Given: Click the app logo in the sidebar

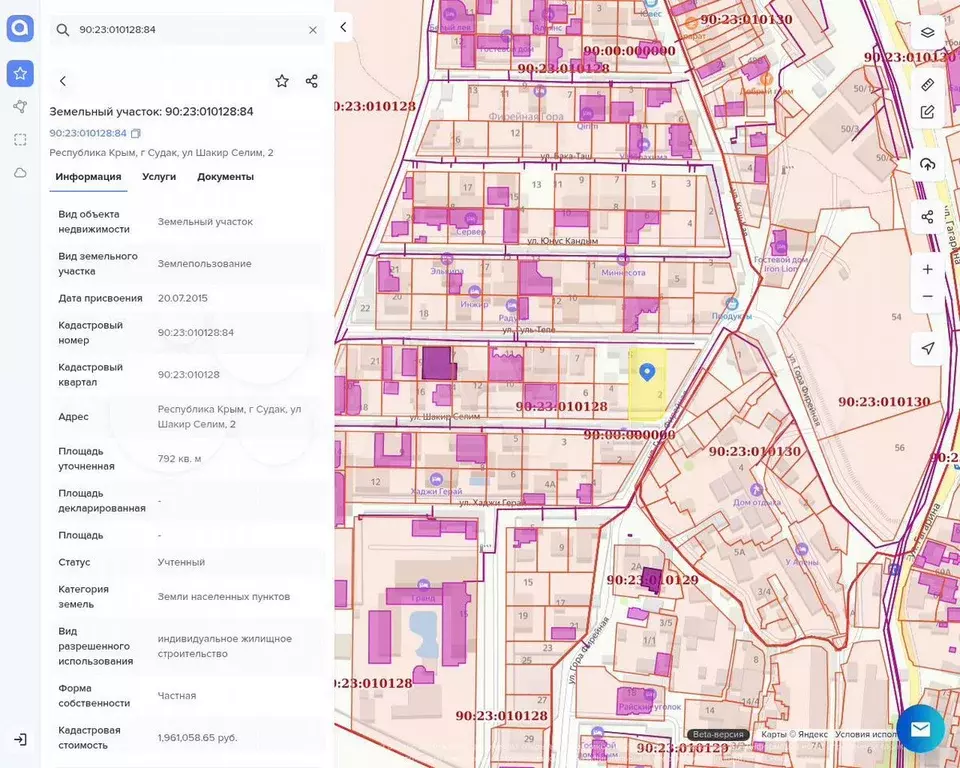Looking at the screenshot, I should coord(20,28).
